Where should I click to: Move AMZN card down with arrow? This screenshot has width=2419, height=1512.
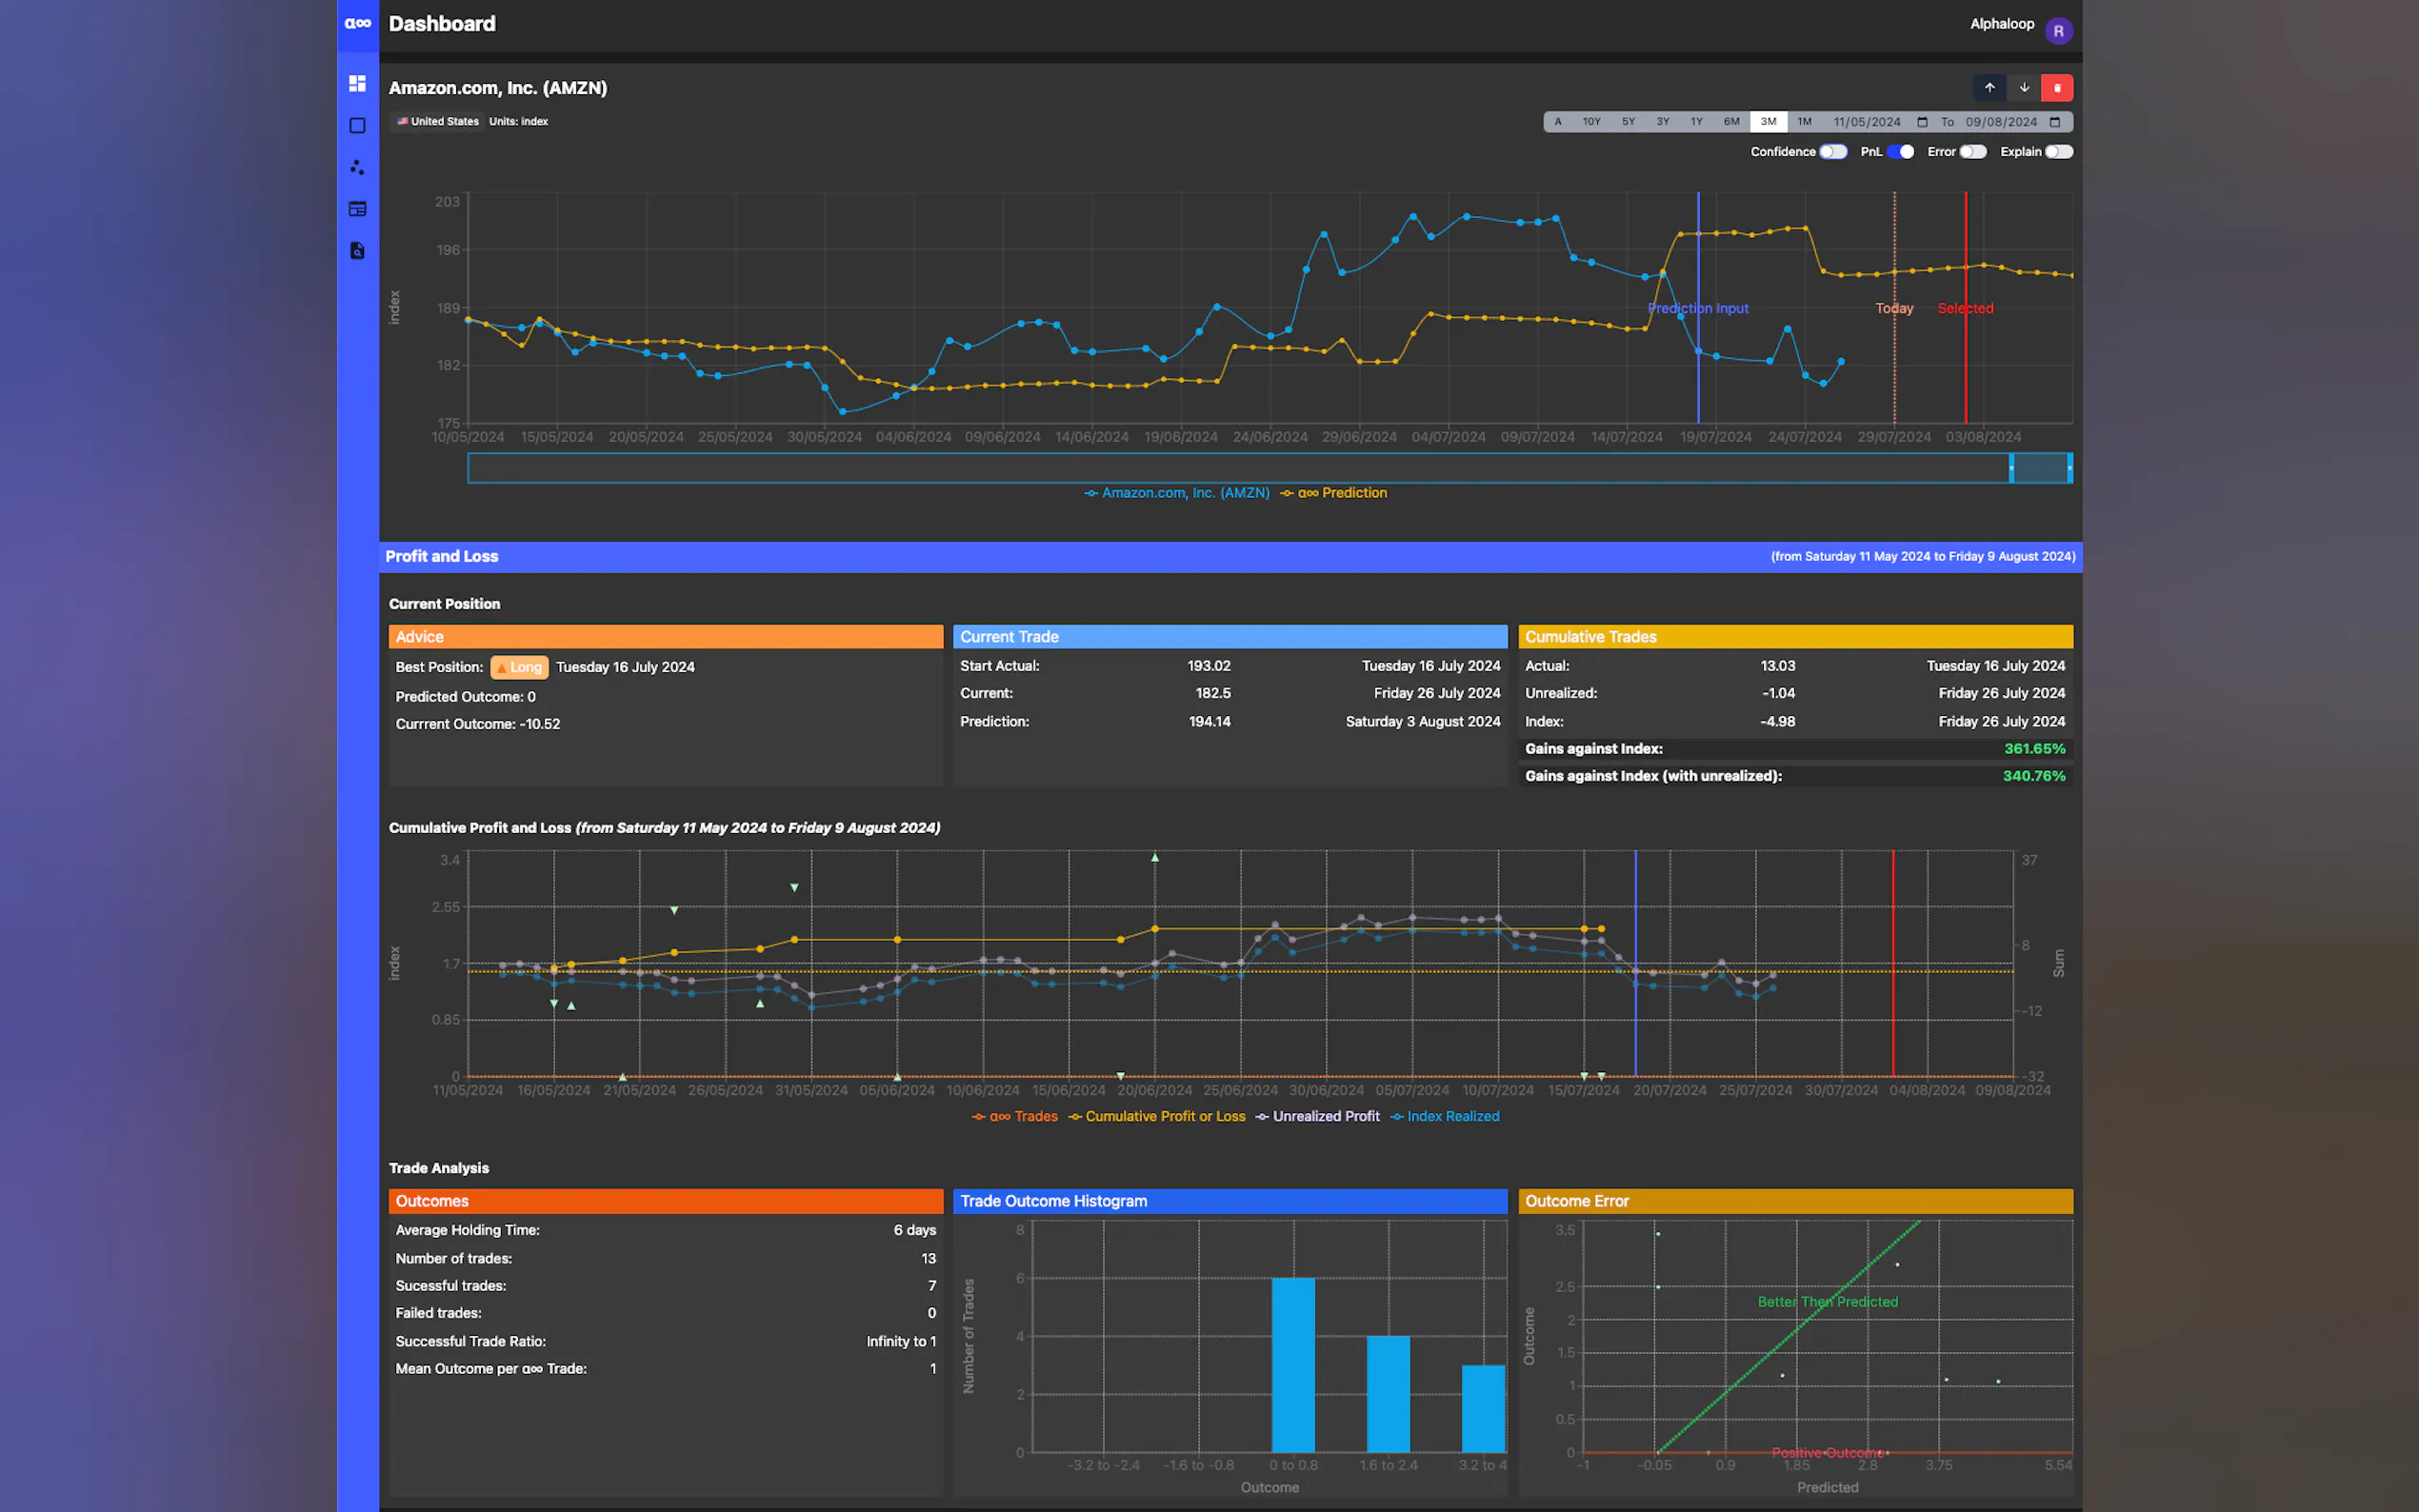(x=2023, y=88)
